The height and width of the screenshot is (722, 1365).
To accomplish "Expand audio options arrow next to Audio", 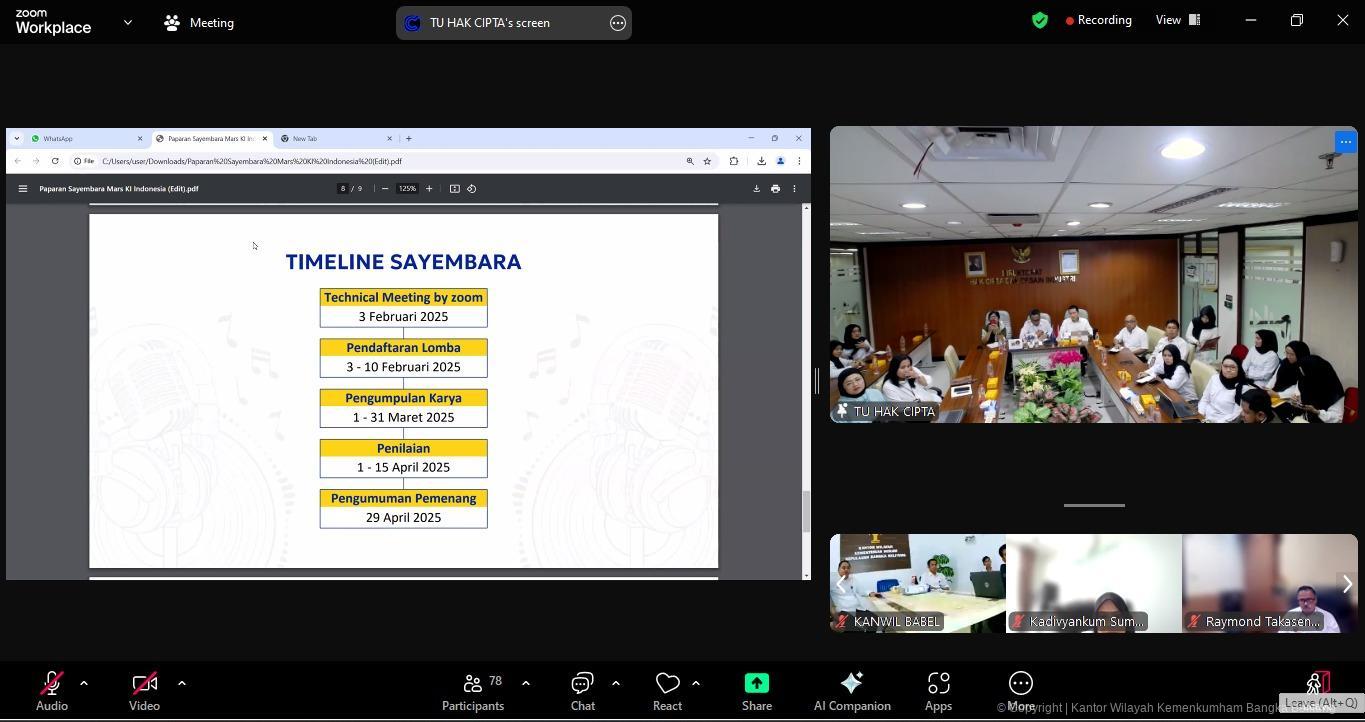I will (84, 683).
